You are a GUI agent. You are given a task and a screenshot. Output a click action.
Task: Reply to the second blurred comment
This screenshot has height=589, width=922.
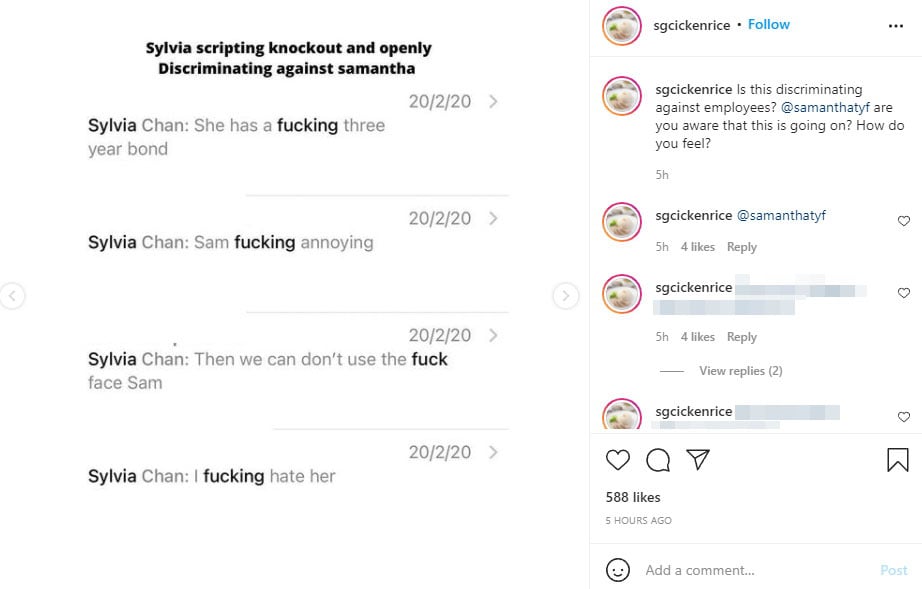[x=741, y=337]
